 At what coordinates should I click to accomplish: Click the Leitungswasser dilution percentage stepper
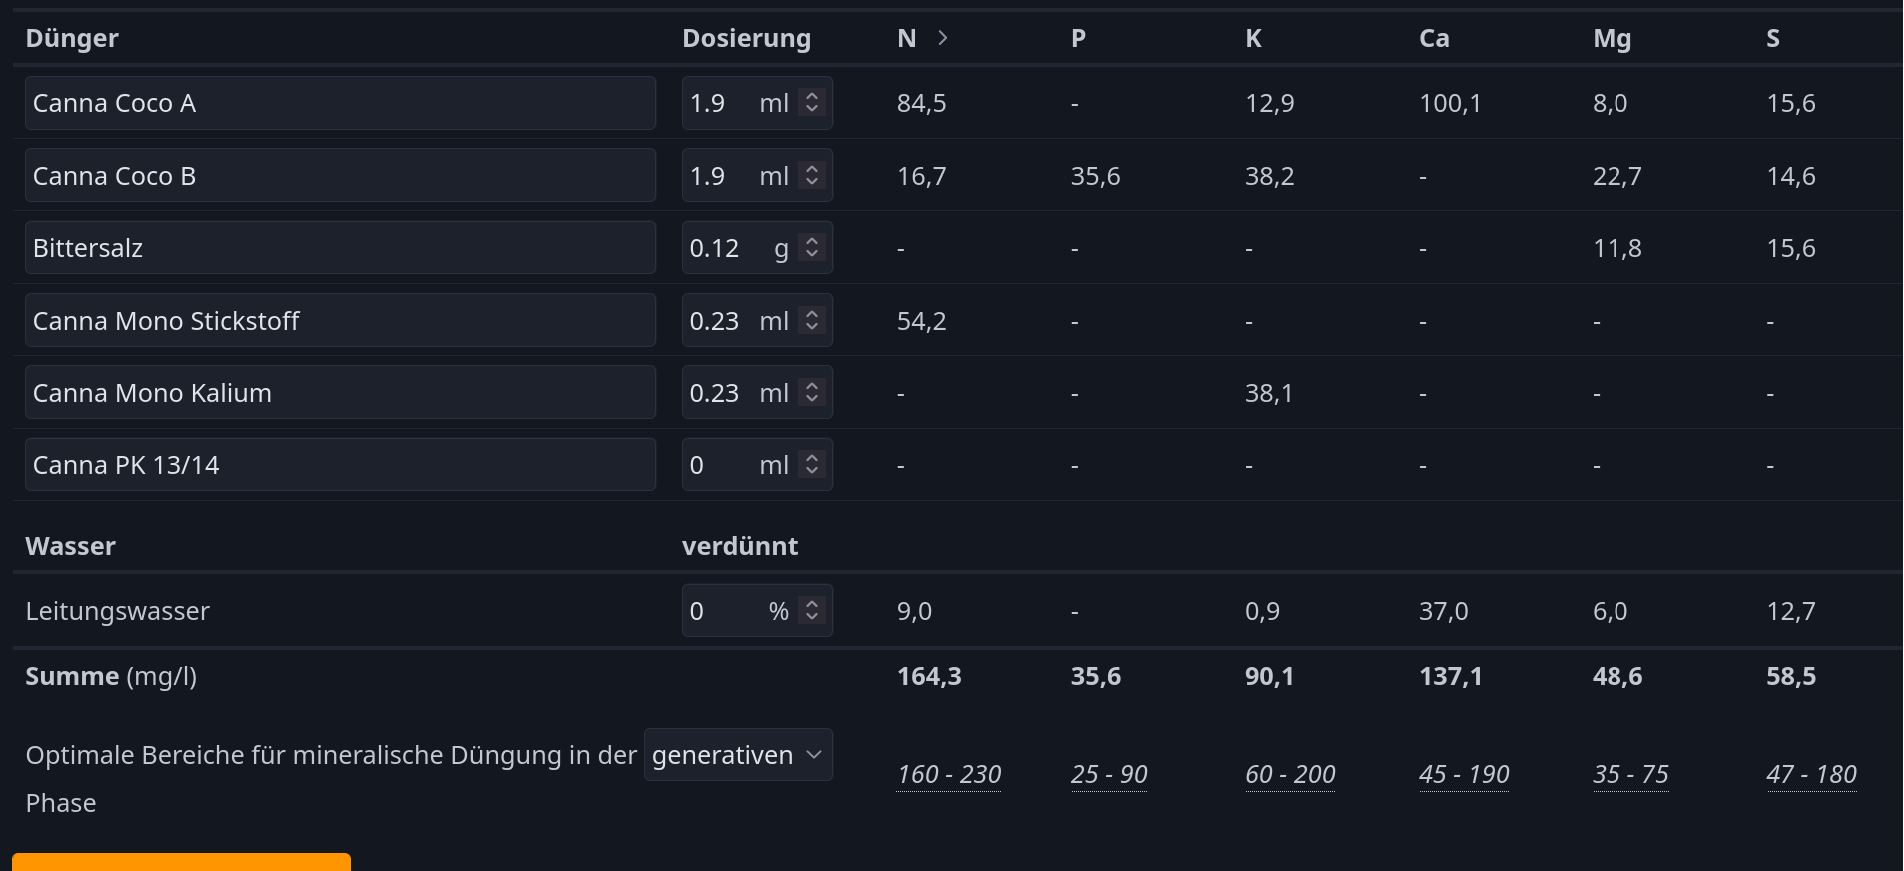pyautogui.click(x=812, y=611)
